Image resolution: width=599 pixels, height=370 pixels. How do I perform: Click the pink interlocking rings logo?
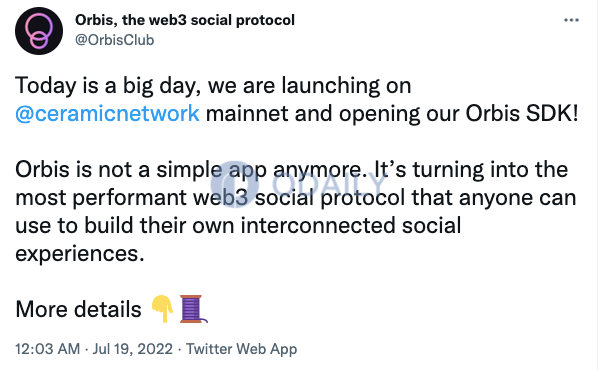(38, 31)
